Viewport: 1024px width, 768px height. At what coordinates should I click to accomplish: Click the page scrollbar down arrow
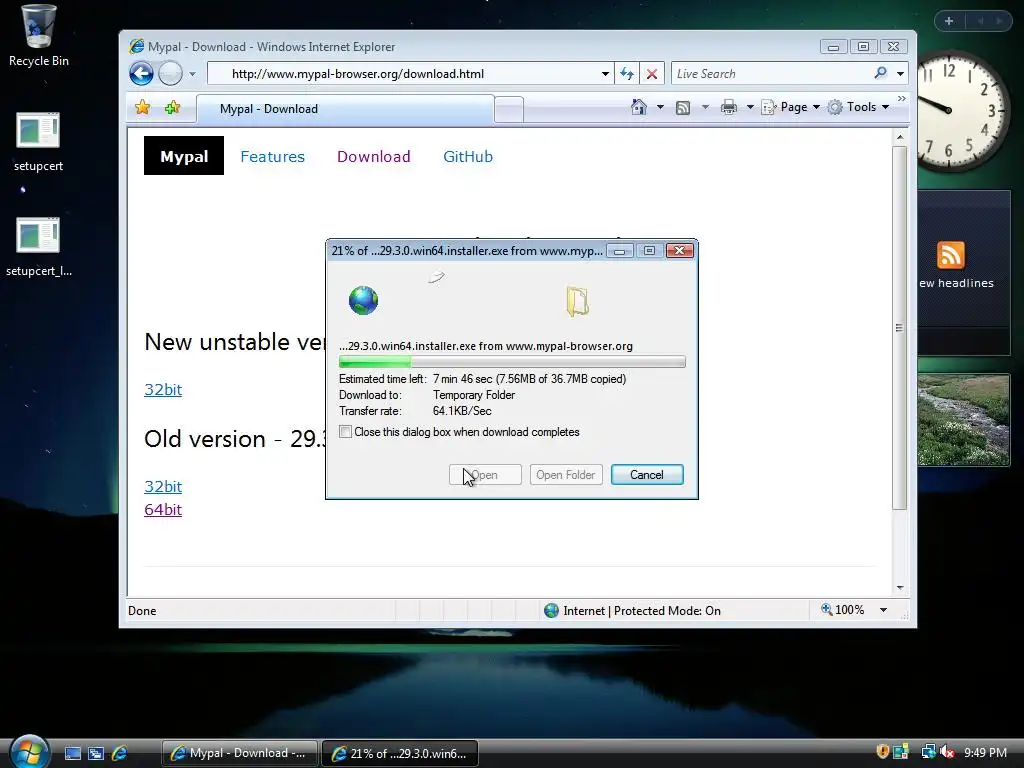[900, 588]
